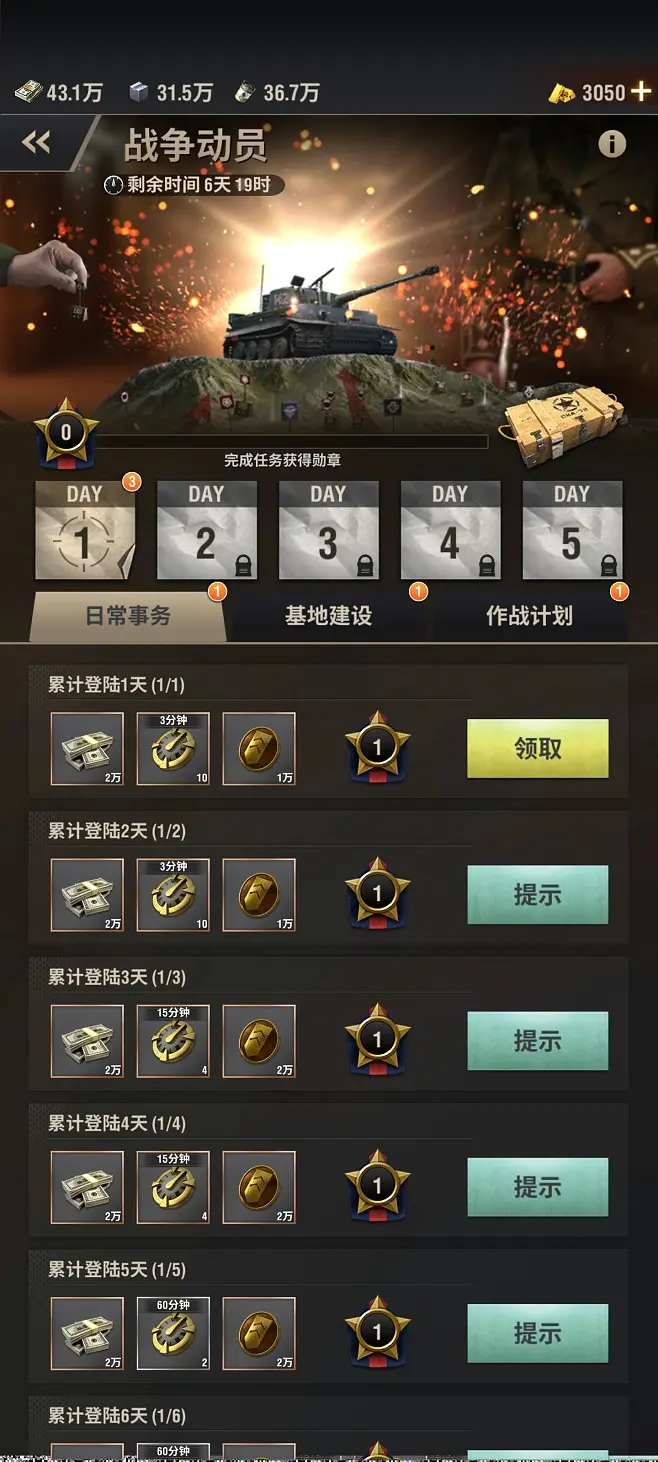Tap the medal star in 累计登陆4天 row
Image resolution: width=658 pixels, height=1462 pixels.
(x=377, y=1187)
